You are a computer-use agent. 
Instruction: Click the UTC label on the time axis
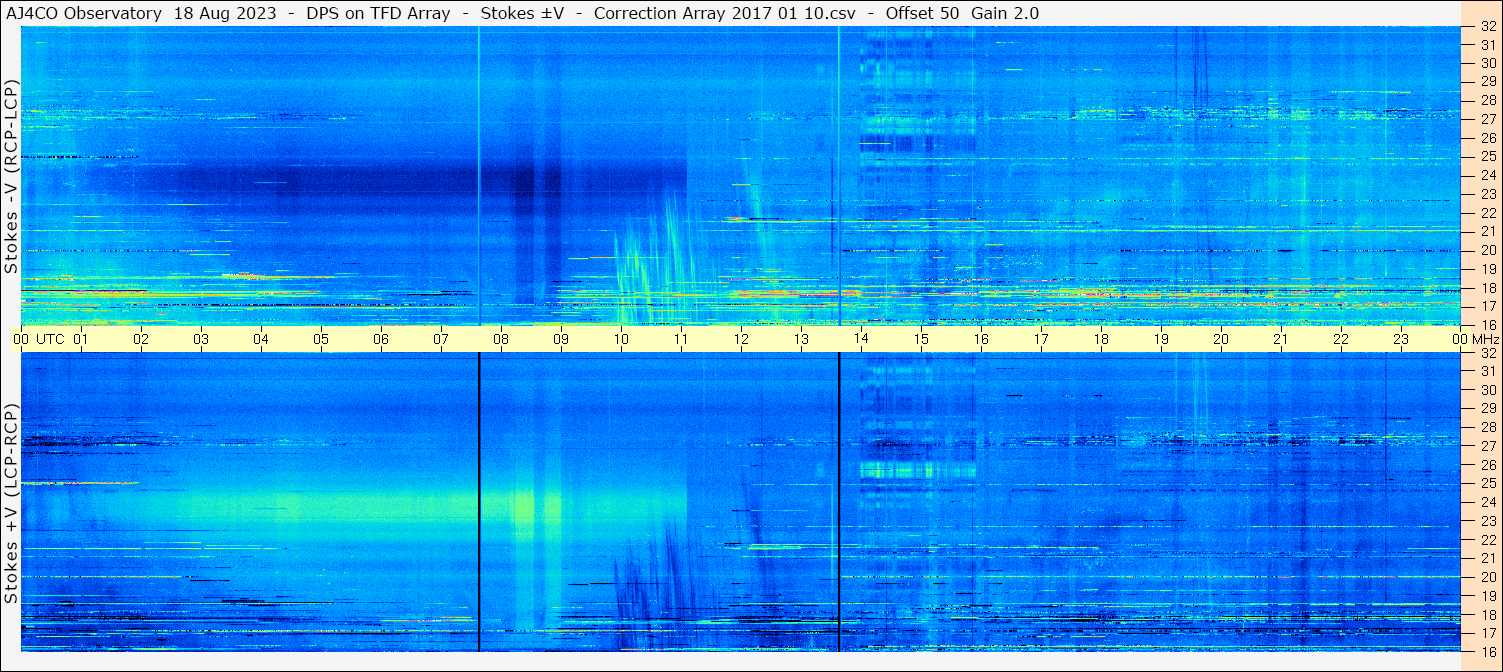pyautogui.click(x=50, y=339)
